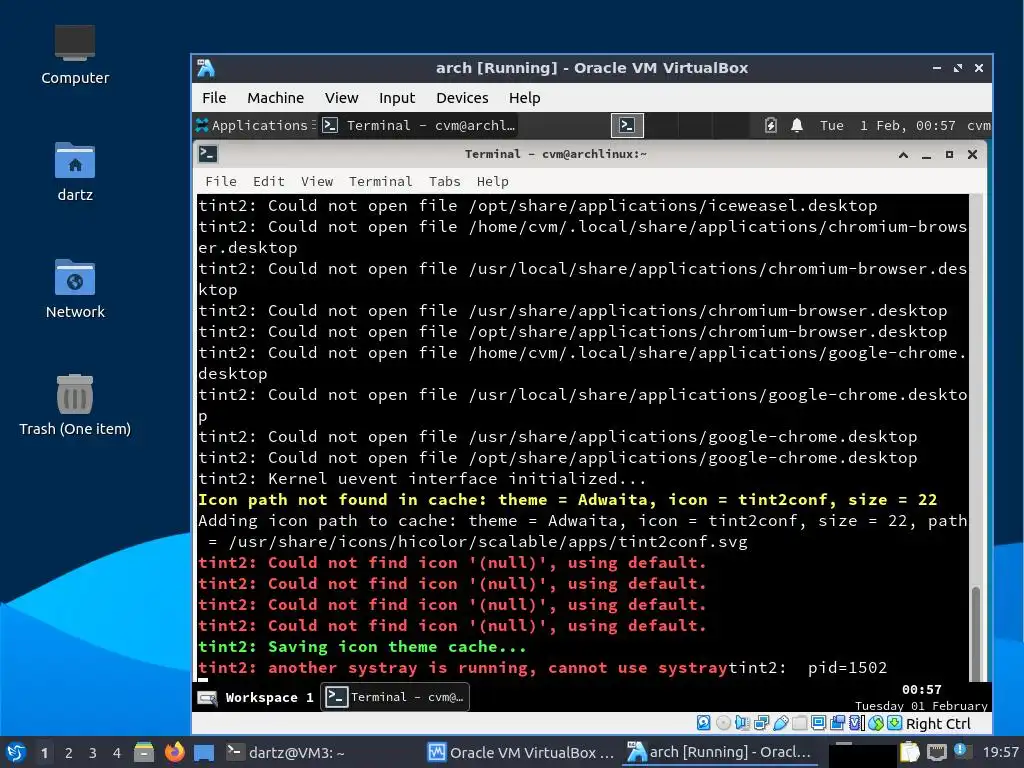The image size is (1024, 768).
Task: Click the guest Terminal window title bar icon
Action: (208, 153)
